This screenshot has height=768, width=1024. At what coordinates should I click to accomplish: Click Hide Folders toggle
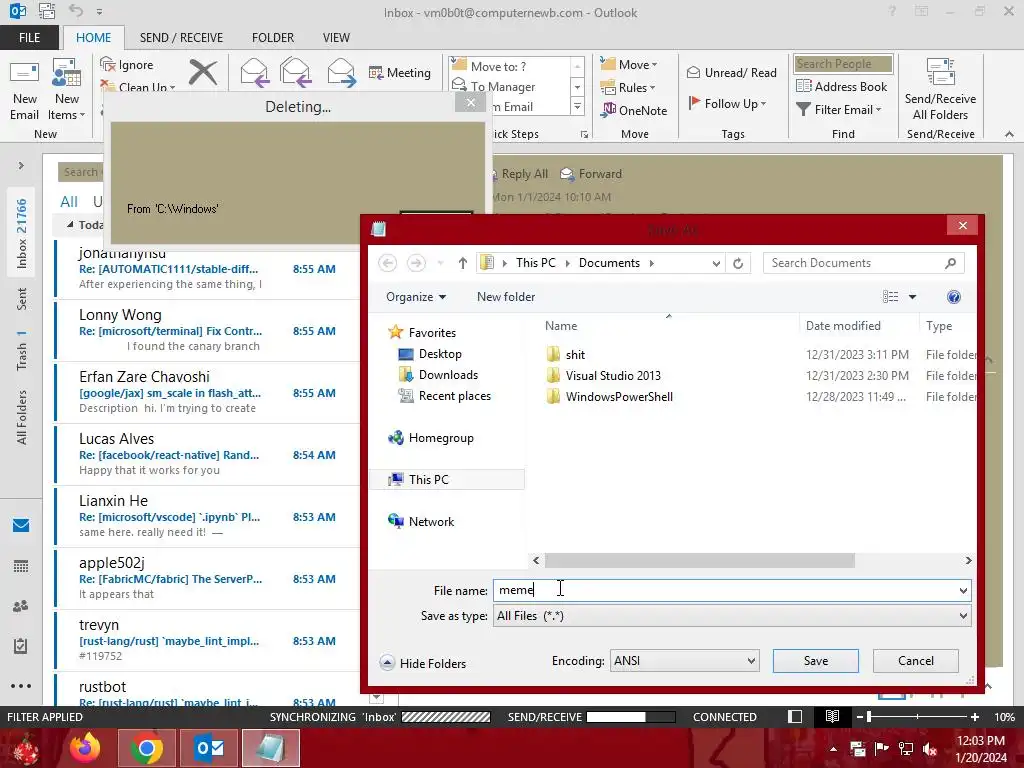click(423, 664)
